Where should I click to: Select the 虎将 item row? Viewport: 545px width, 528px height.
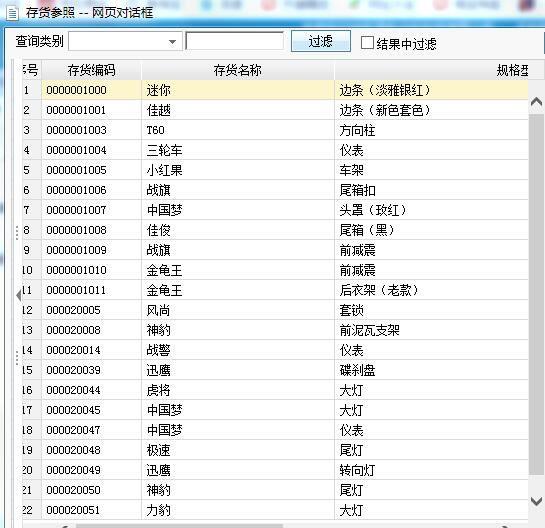[x=275, y=390]
